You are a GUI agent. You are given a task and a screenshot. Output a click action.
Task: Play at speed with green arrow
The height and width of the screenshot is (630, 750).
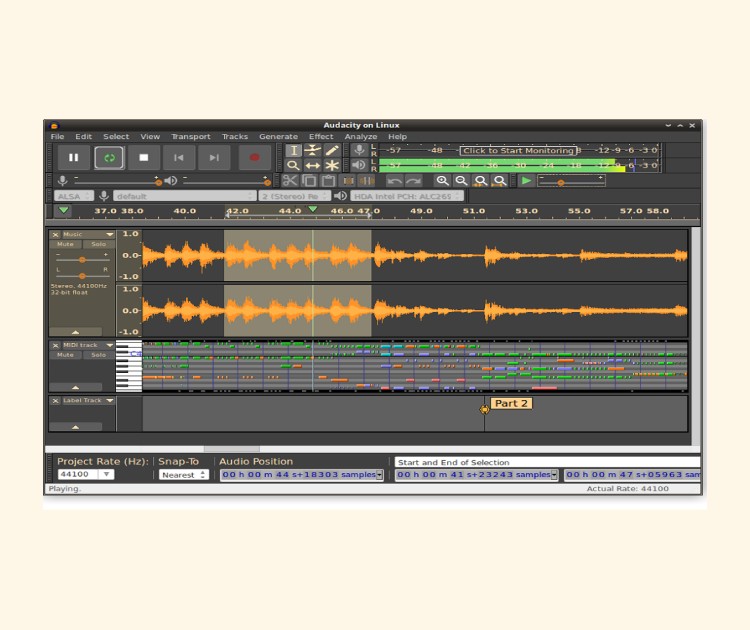click(527, 181)
